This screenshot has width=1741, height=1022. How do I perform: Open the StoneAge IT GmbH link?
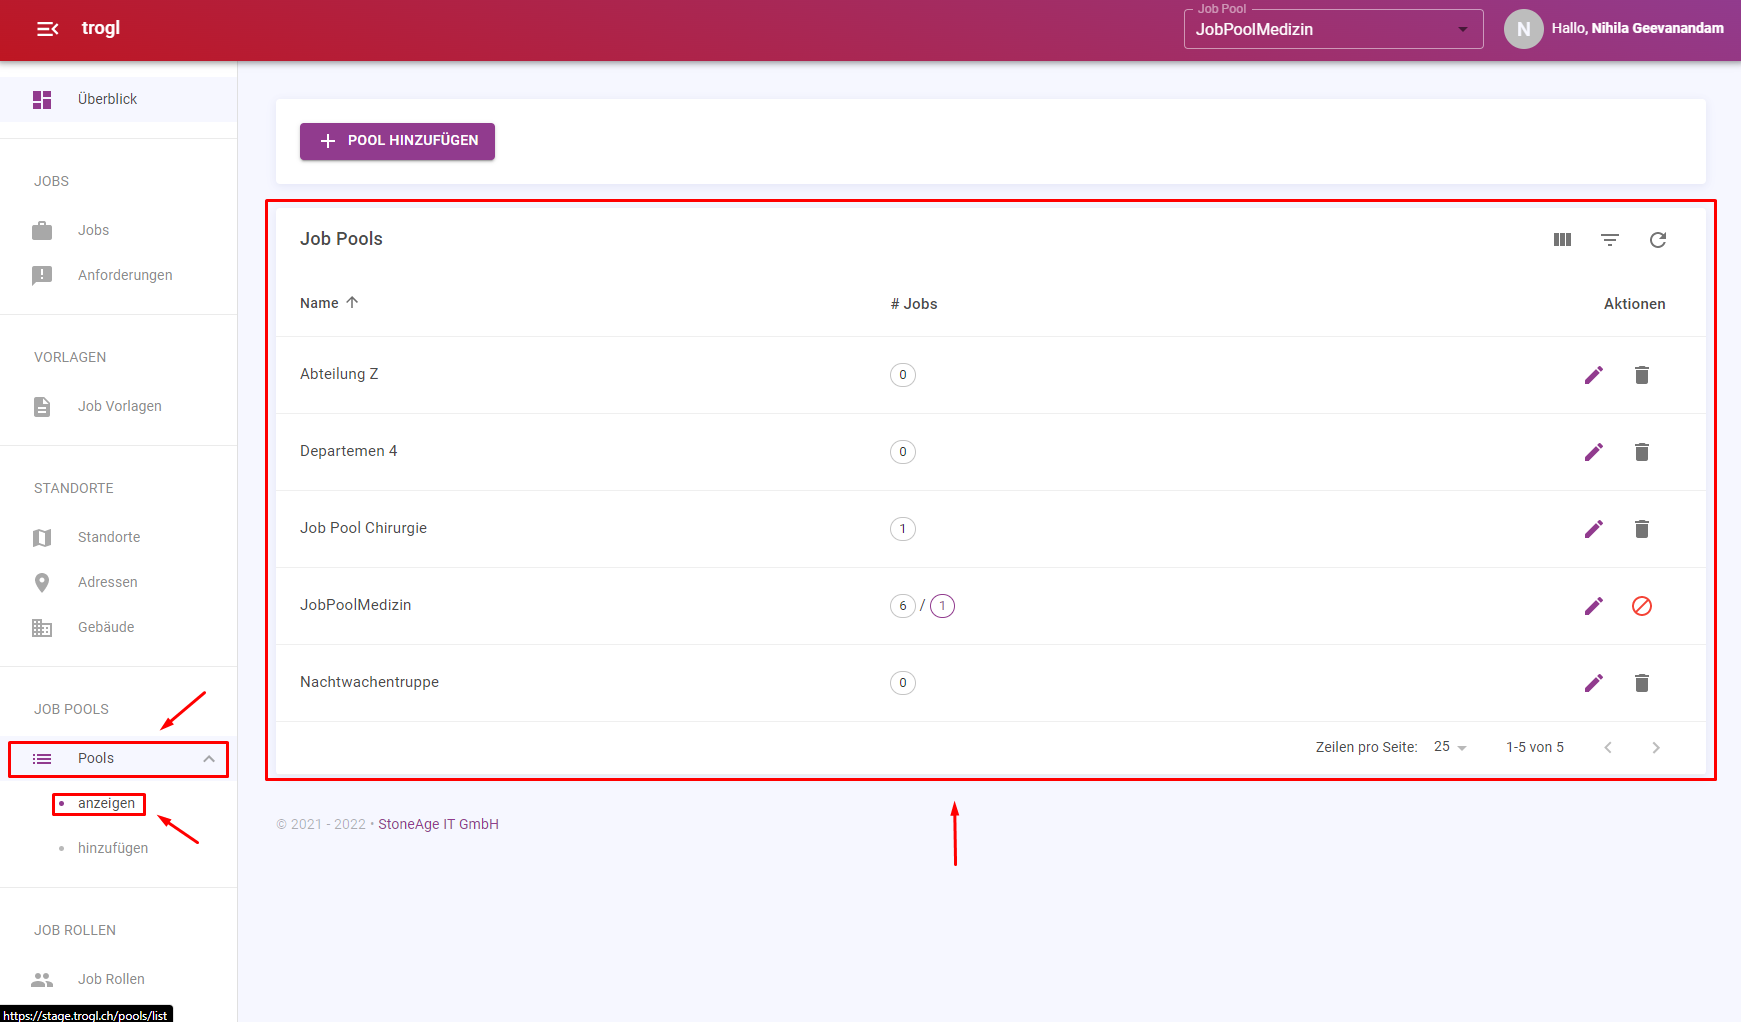pos(438,824)
